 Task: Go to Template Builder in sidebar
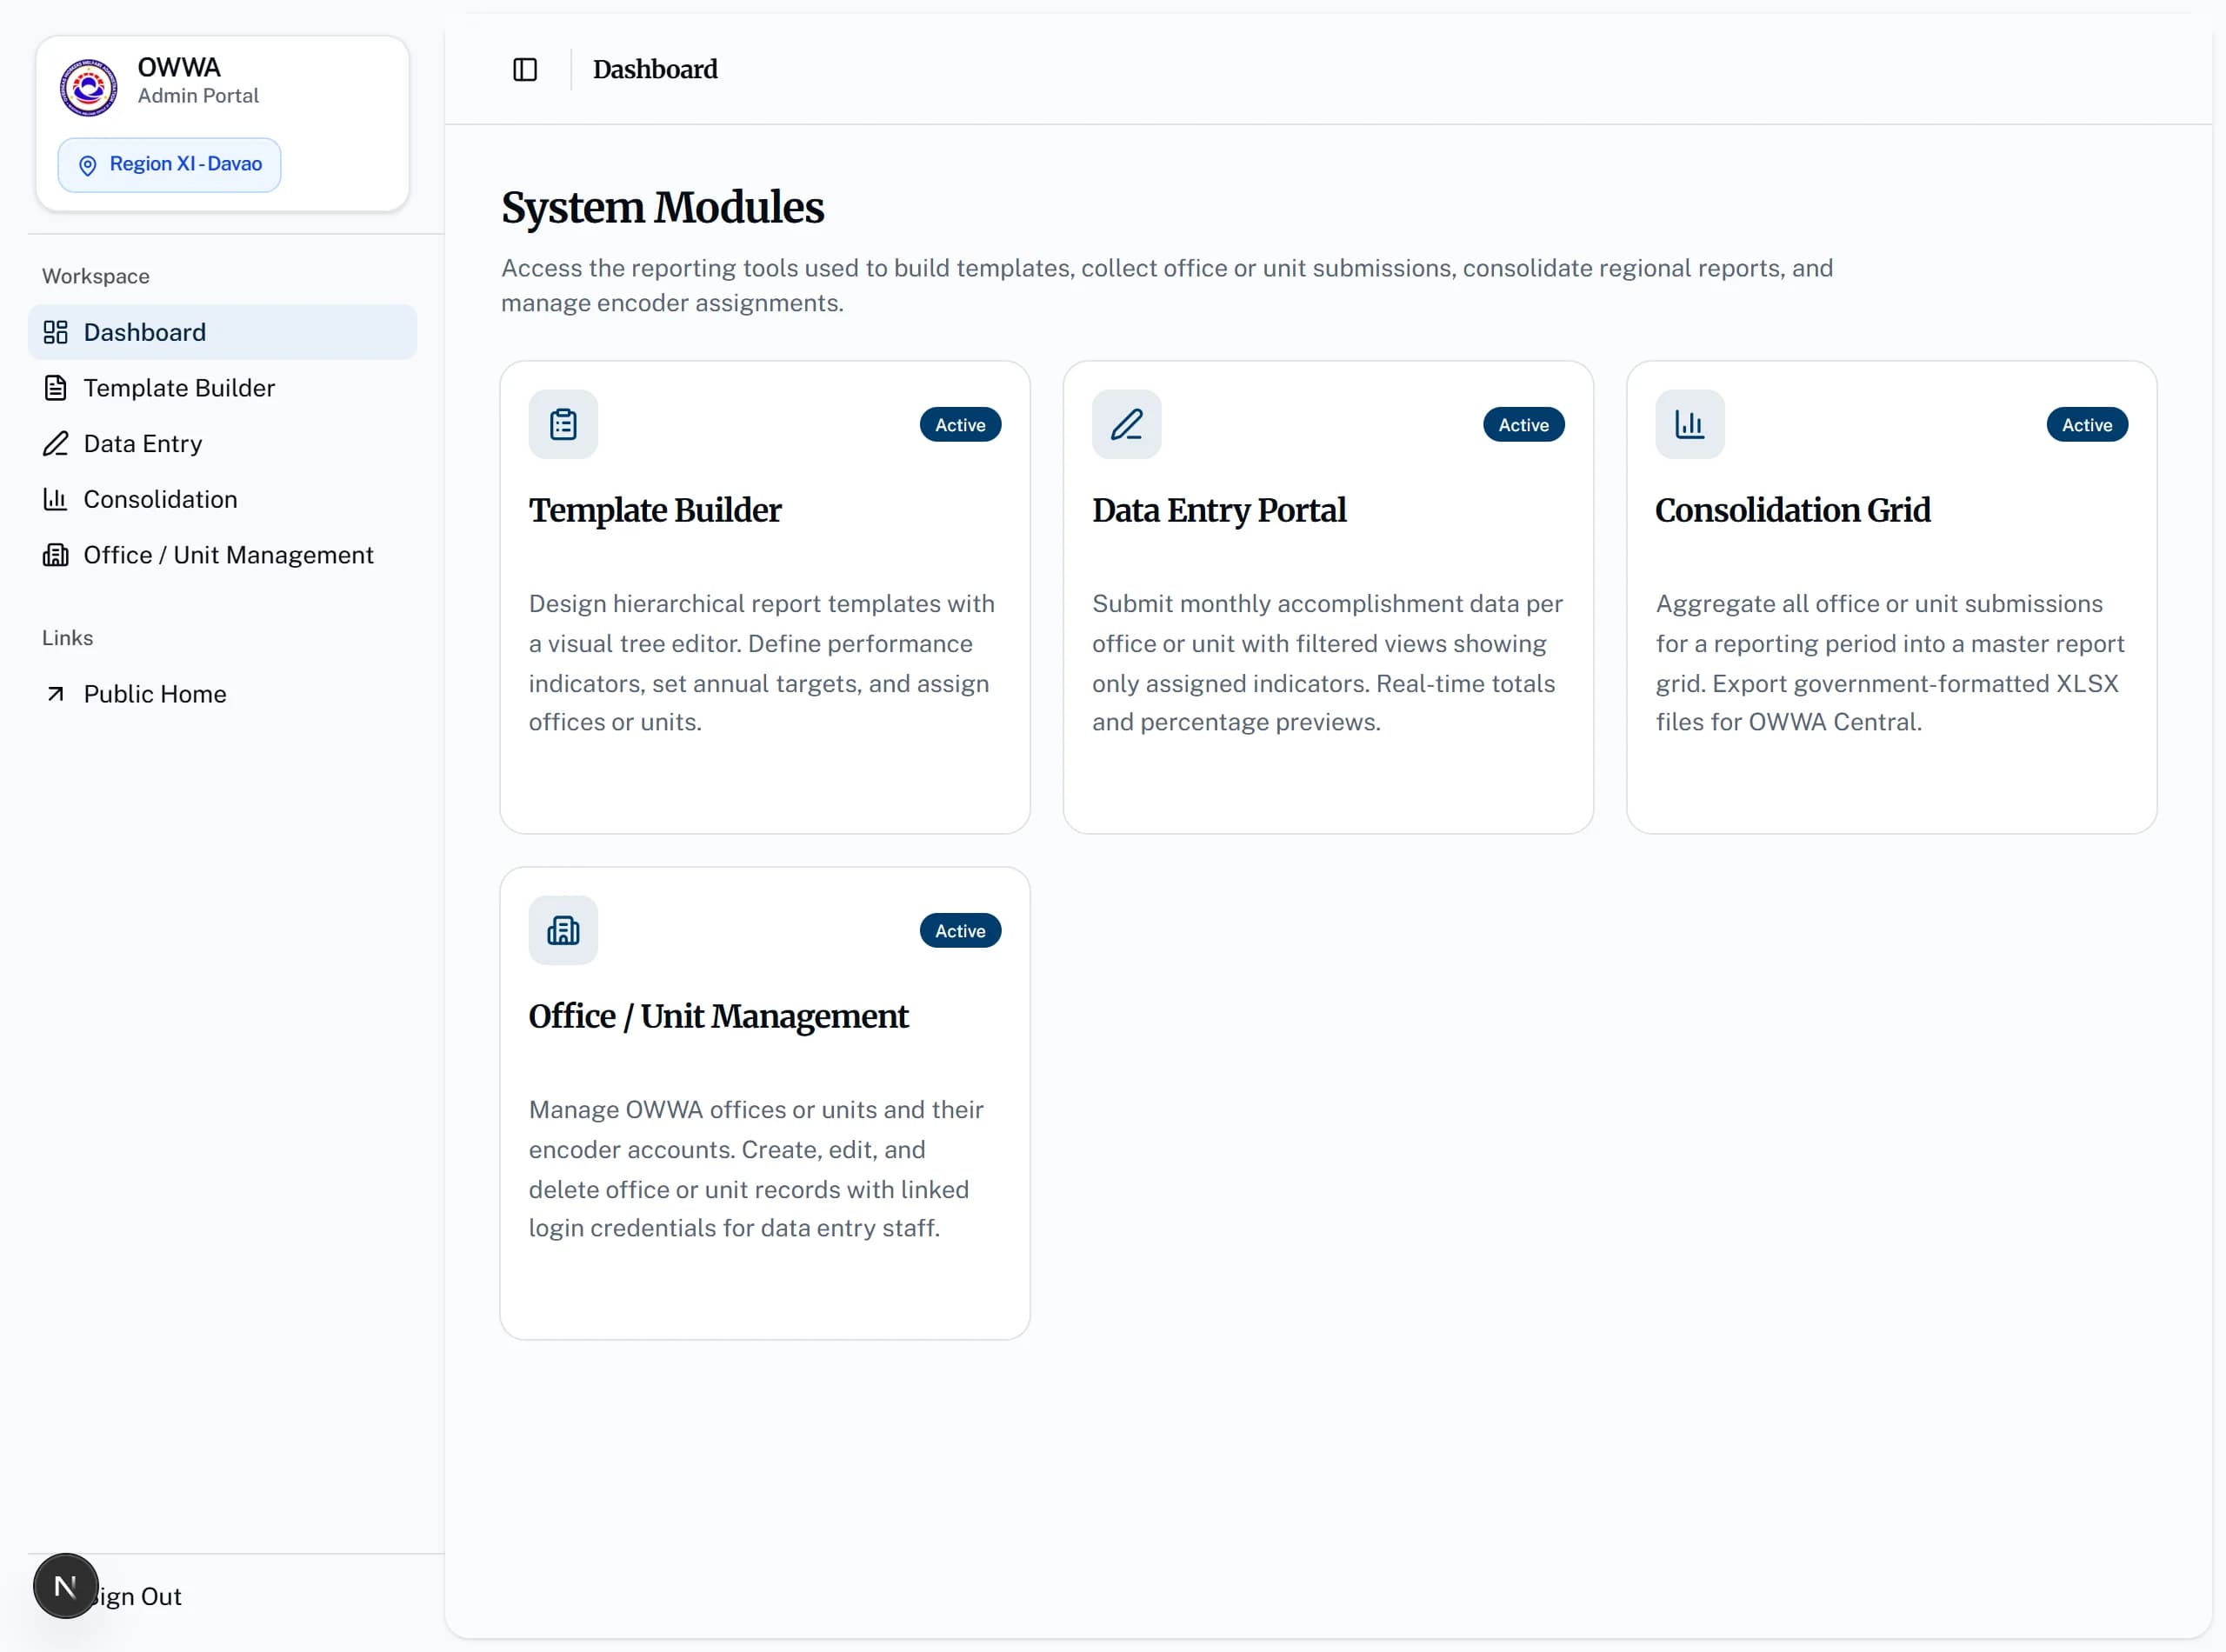coord(222,388)
